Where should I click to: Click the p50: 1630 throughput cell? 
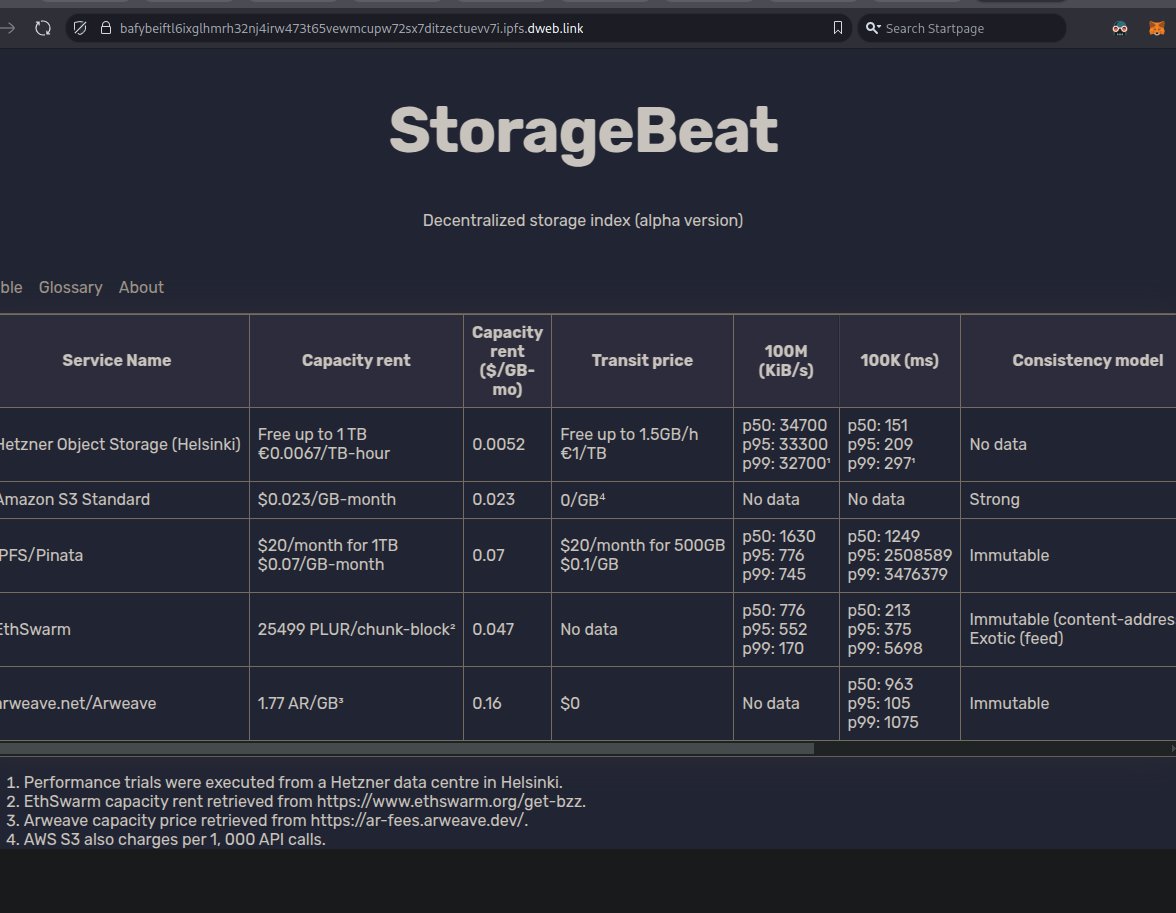point(786,555)
